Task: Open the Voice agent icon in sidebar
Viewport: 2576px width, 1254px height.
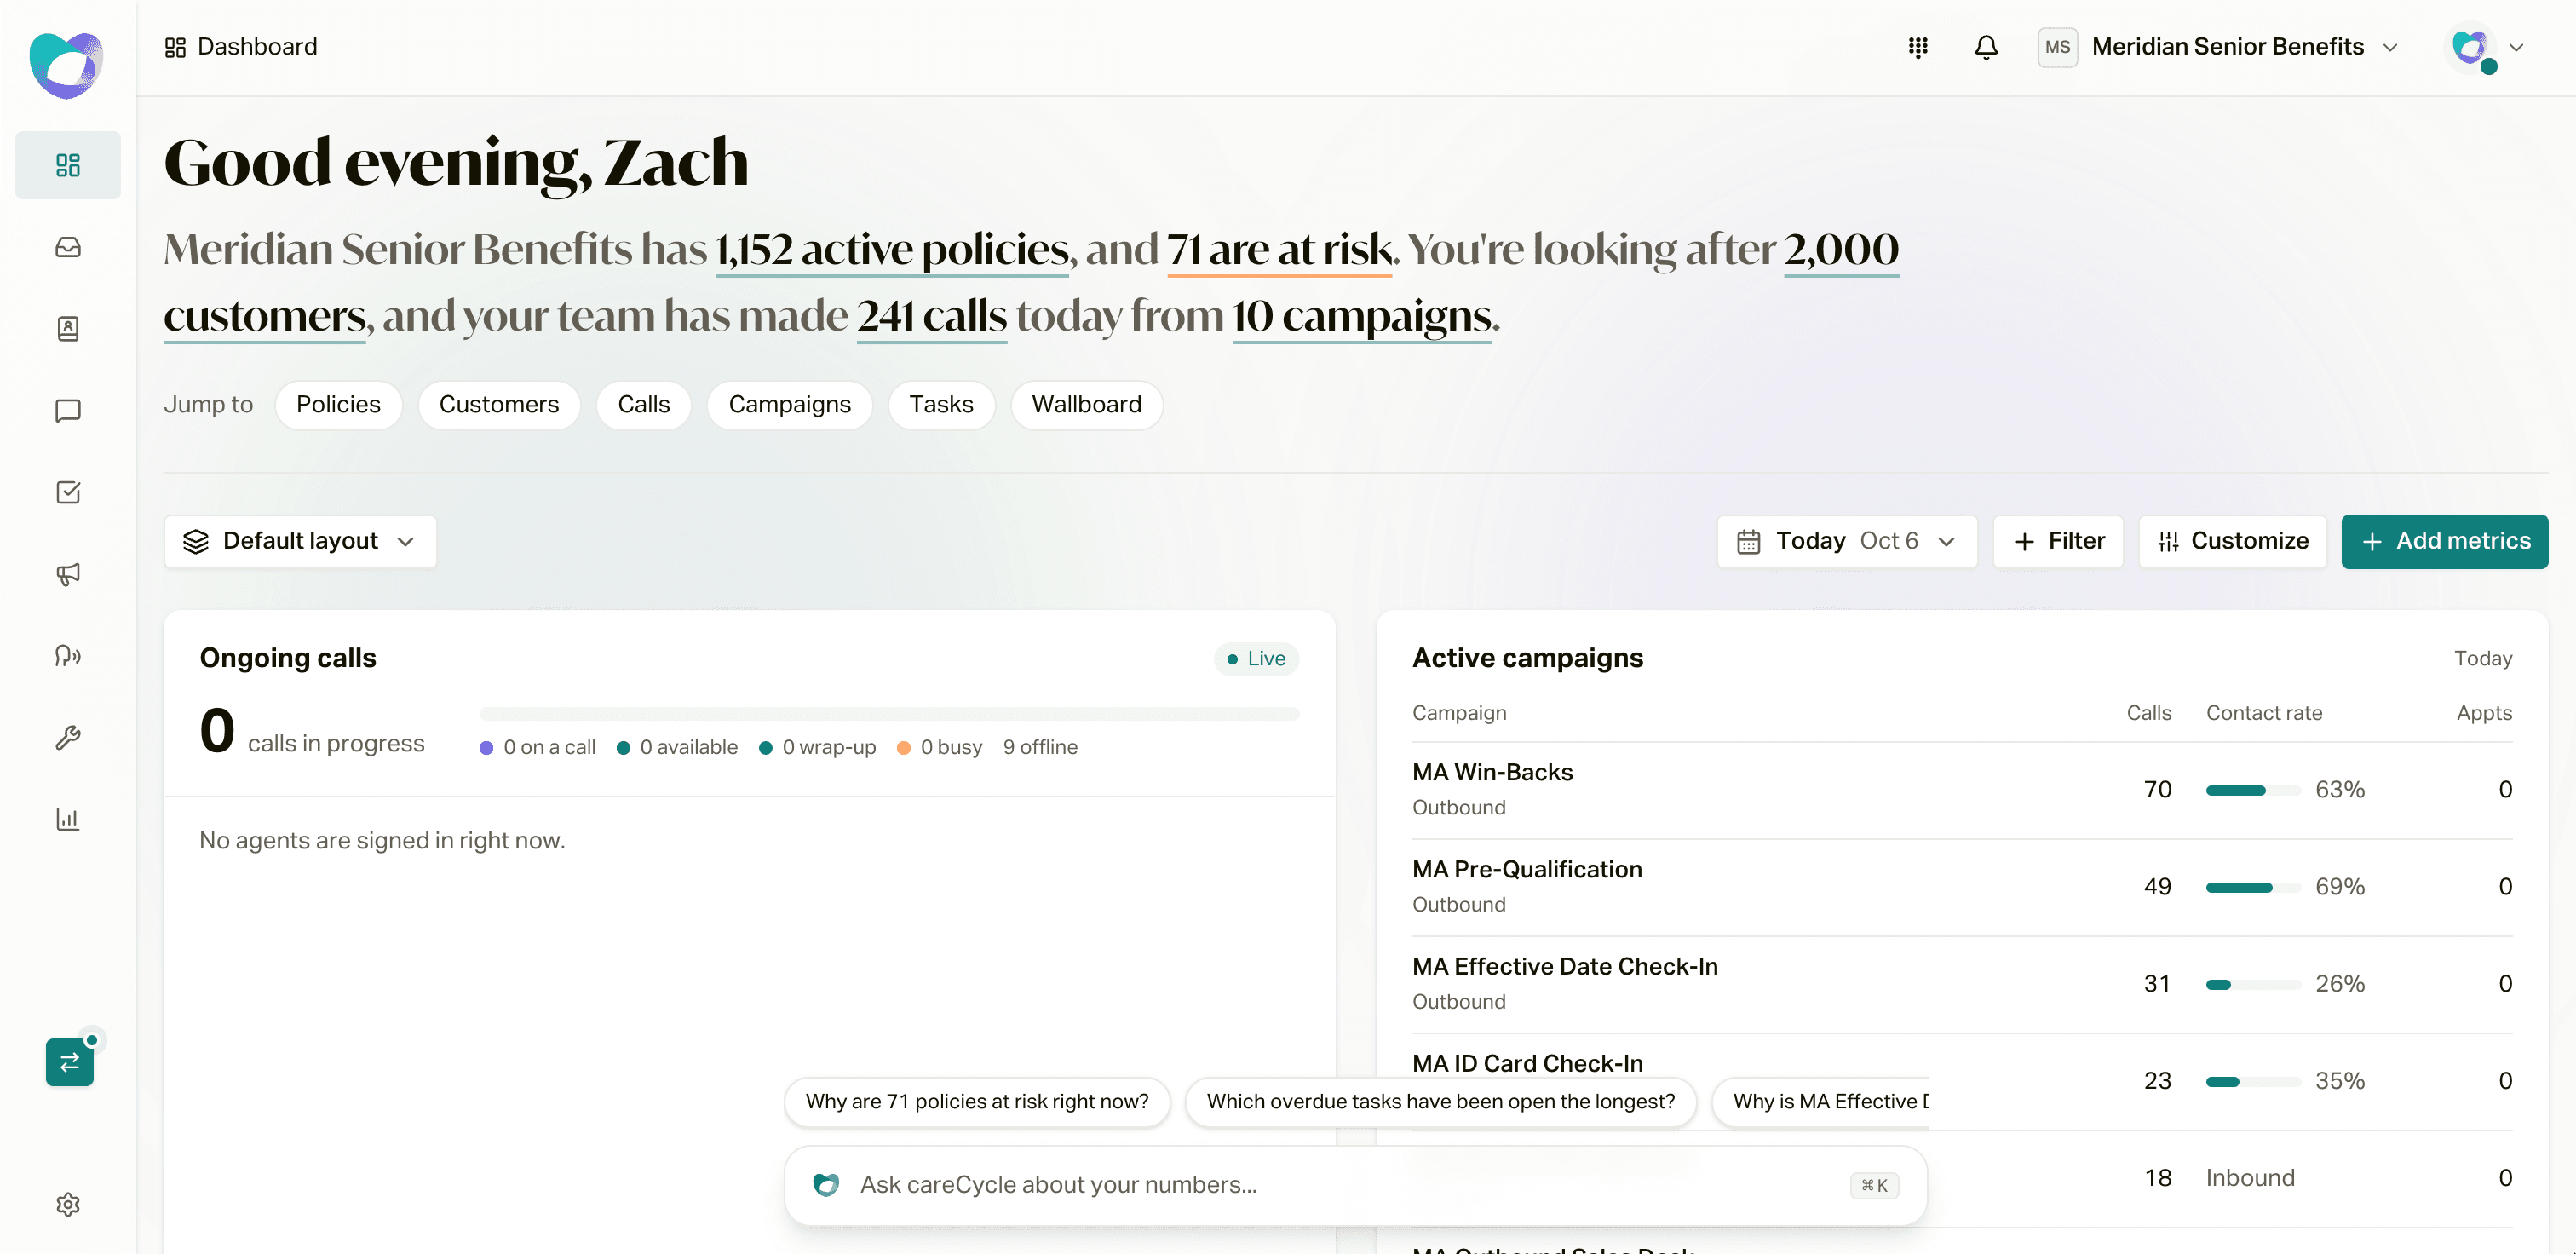Action: pos(68,656)
